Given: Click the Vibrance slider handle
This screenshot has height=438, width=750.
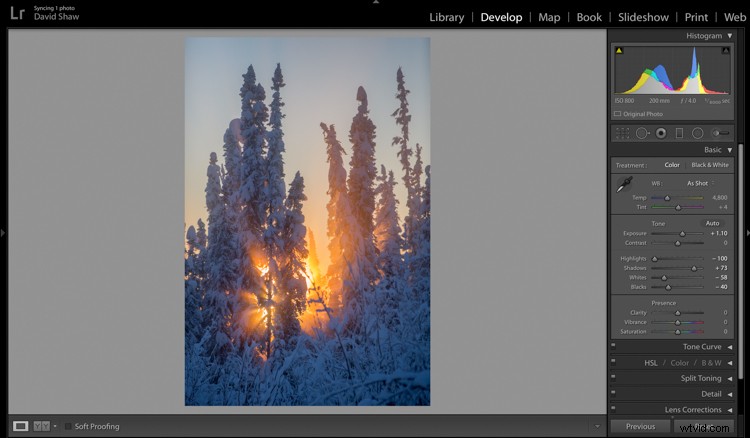Looking at the screenshot, I should point(677,323).
